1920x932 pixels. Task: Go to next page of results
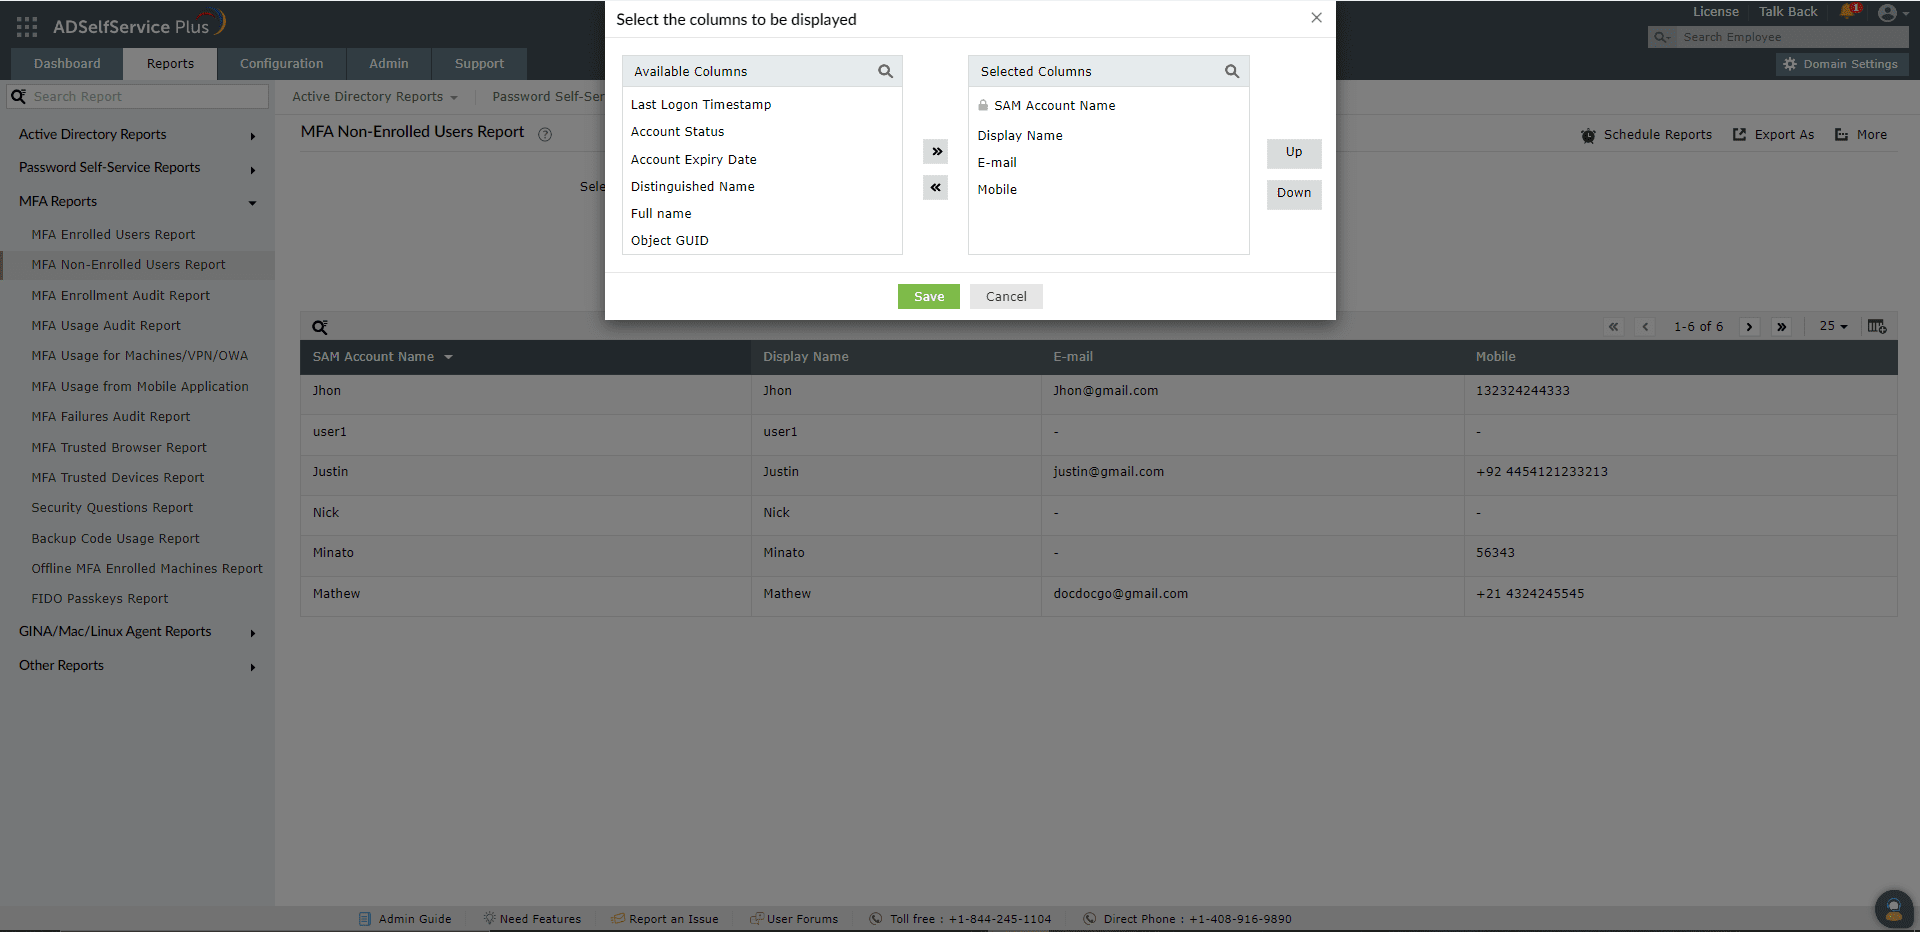[1749, 327]
